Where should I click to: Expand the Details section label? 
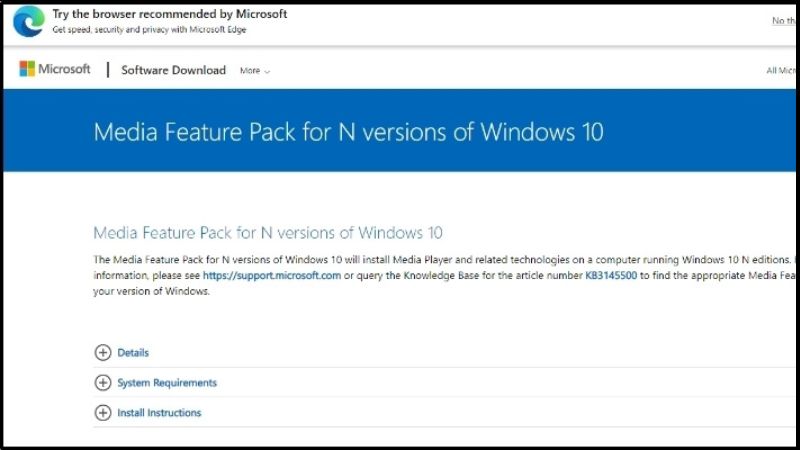pyautogui.click(x=133, y=353)
